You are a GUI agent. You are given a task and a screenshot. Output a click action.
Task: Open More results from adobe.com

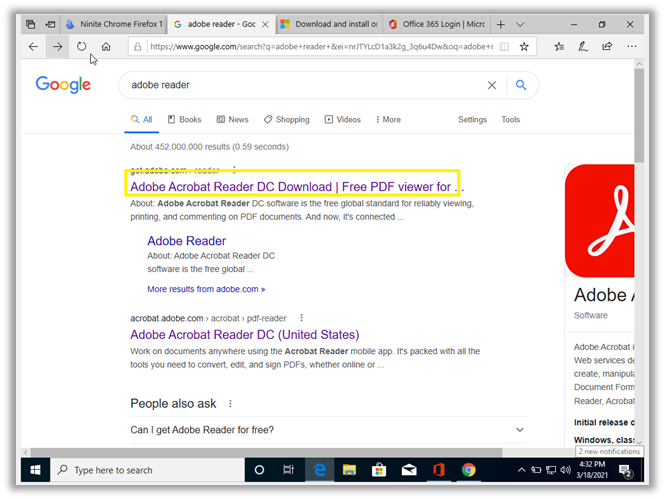(206, 289)
